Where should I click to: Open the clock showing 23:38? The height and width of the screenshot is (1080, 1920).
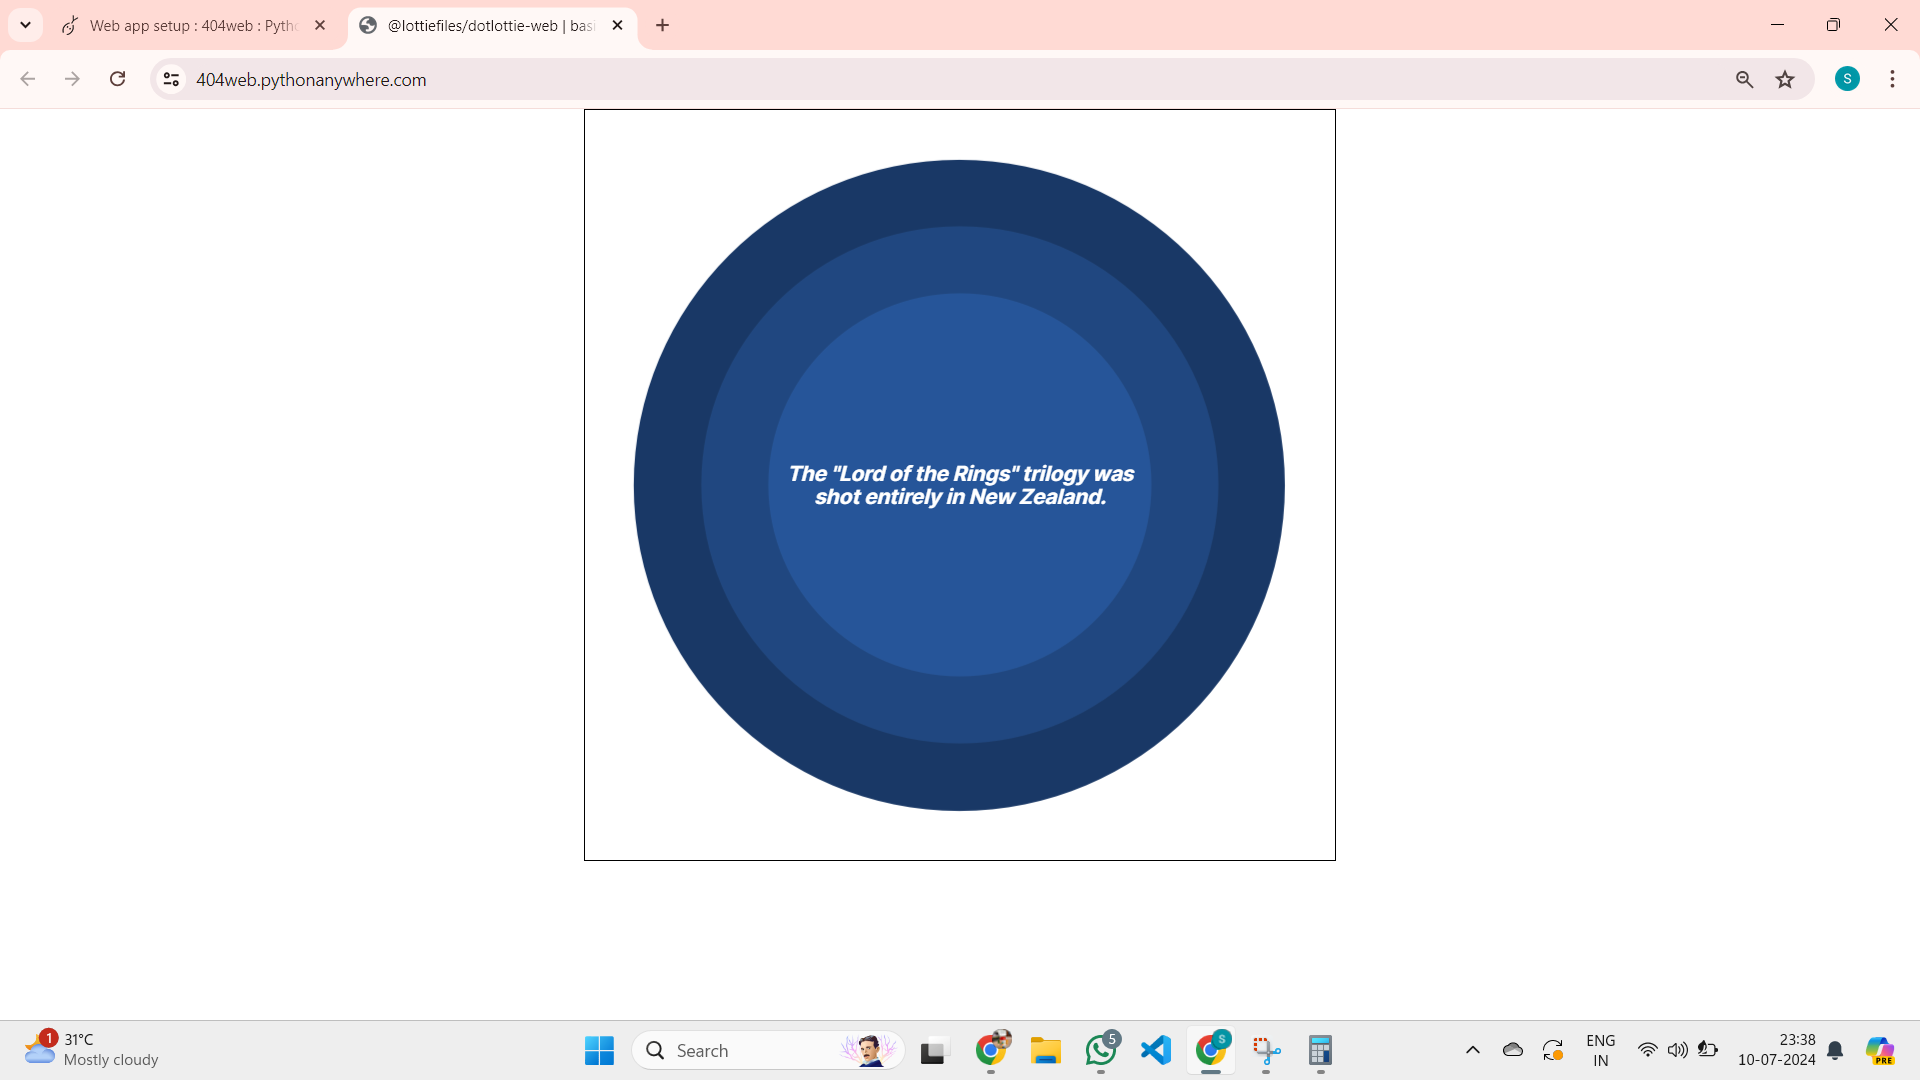pyautogui.click(x=1777, y=1050)
